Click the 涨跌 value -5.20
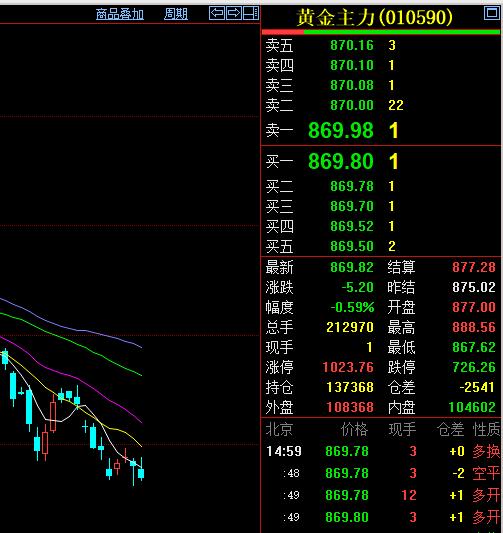This screenshot has width=503, height=533. point(358,287)
